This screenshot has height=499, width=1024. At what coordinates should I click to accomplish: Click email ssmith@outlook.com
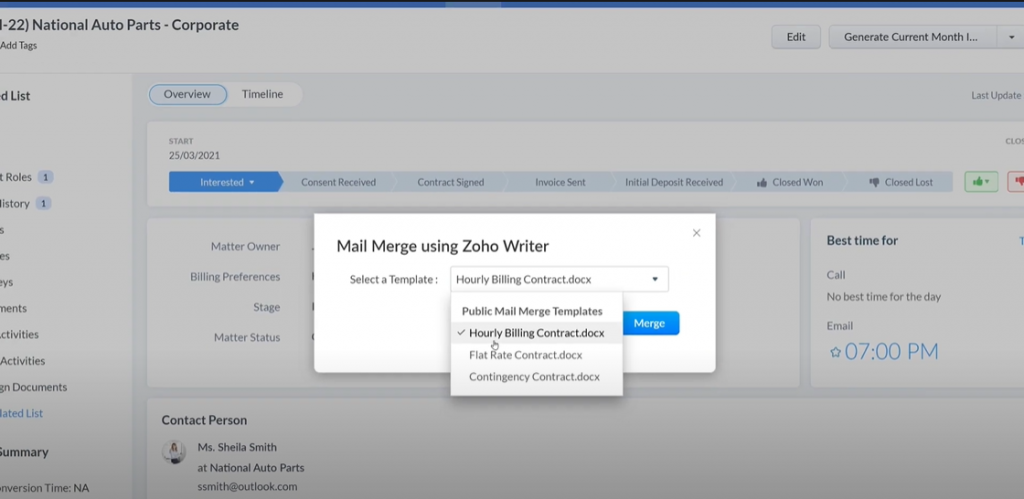tap(247, 487)
